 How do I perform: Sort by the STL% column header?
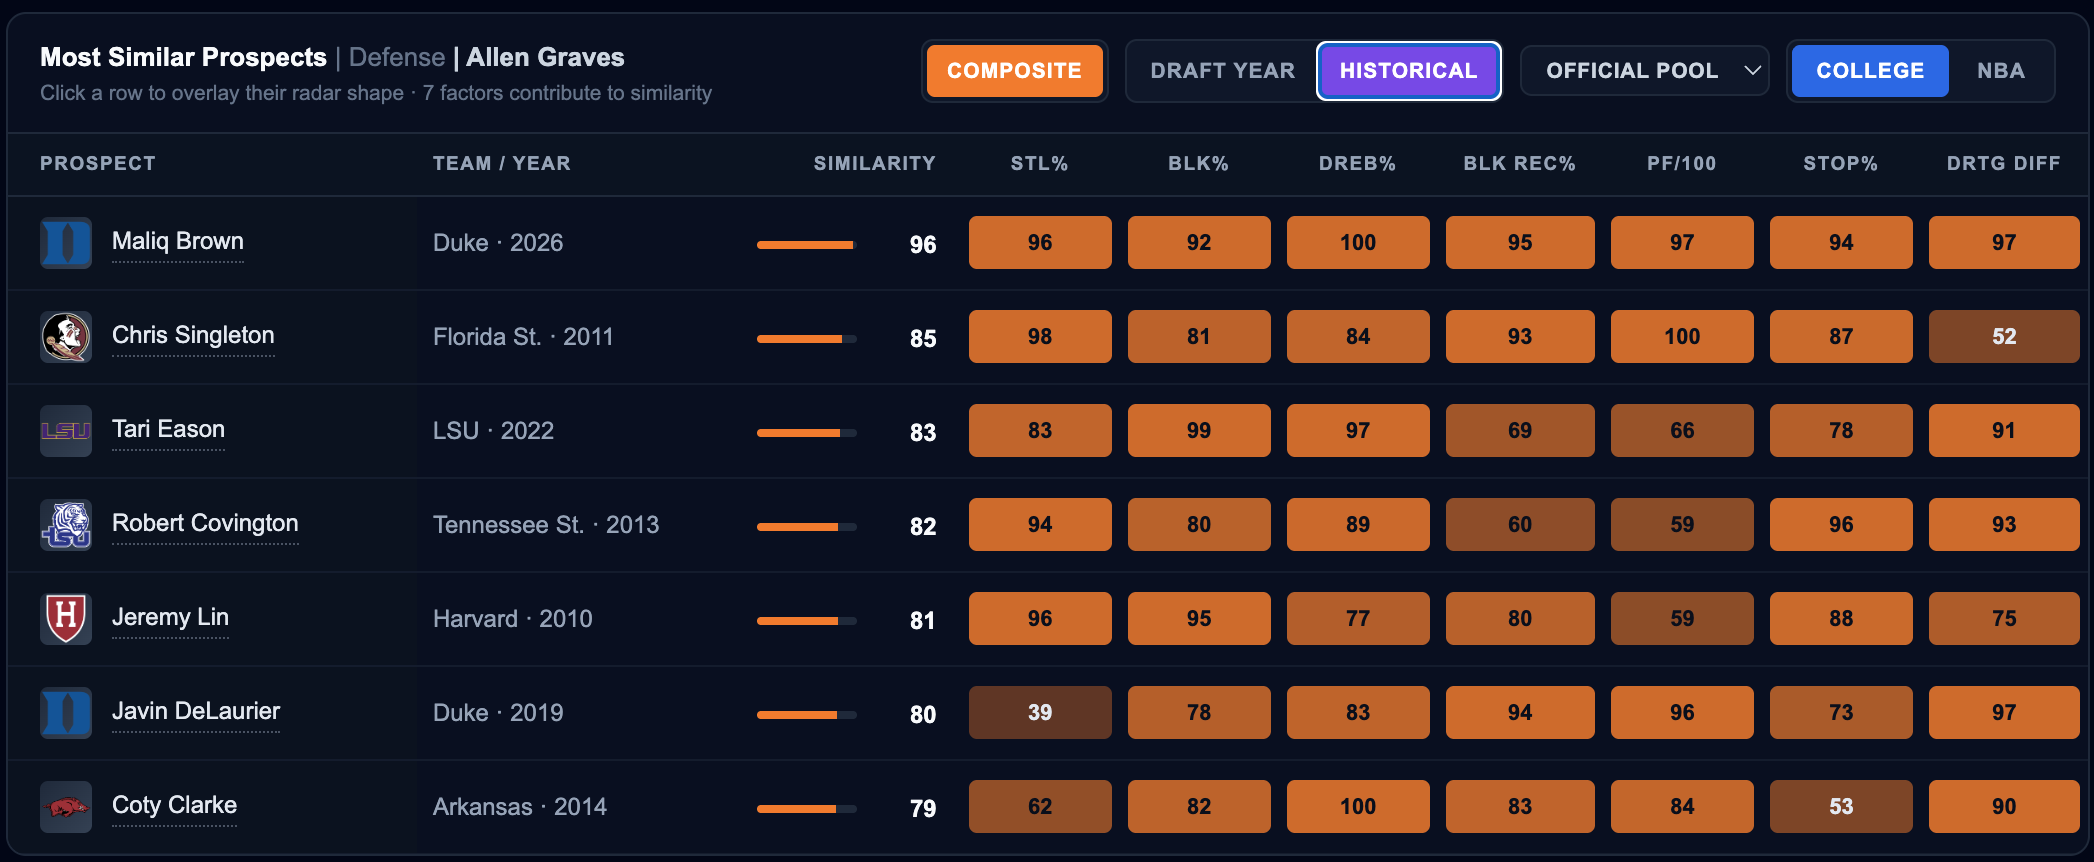click(x=1039, y=163)
